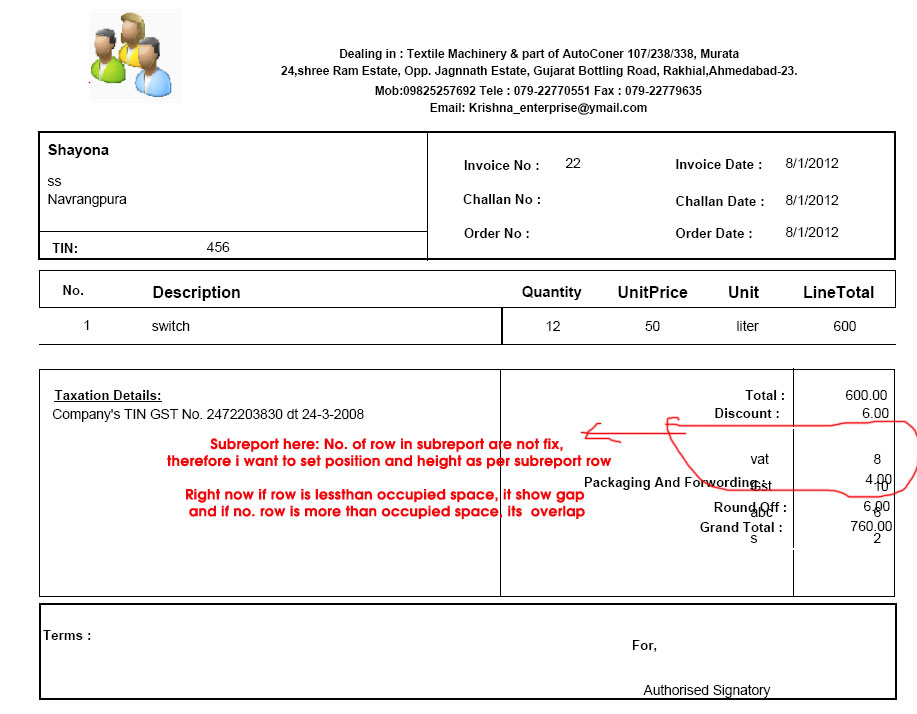This screenshot has width=917, height=714.
Task: Select the Challan Date value 8/1/2012
Action: tap(812, 200)
